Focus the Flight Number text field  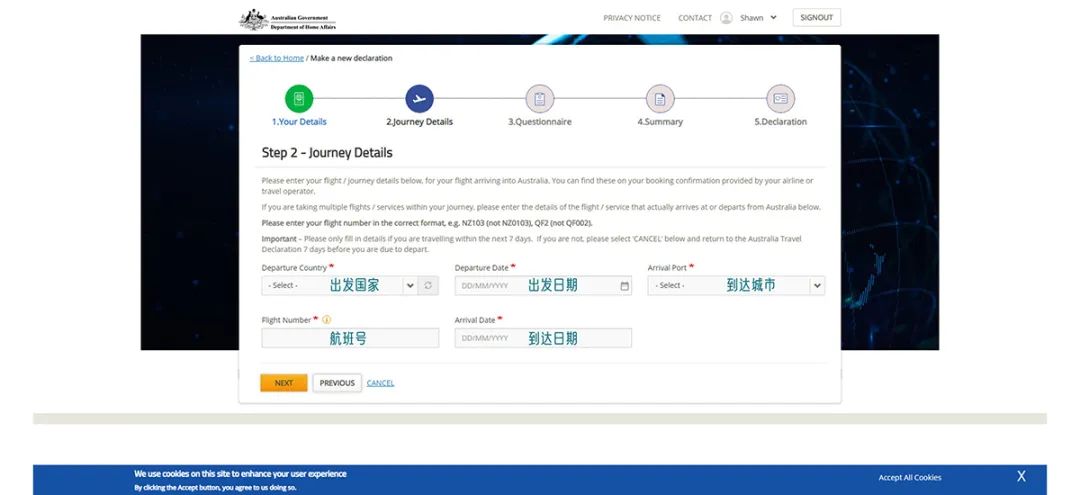[x=350, y=338]
